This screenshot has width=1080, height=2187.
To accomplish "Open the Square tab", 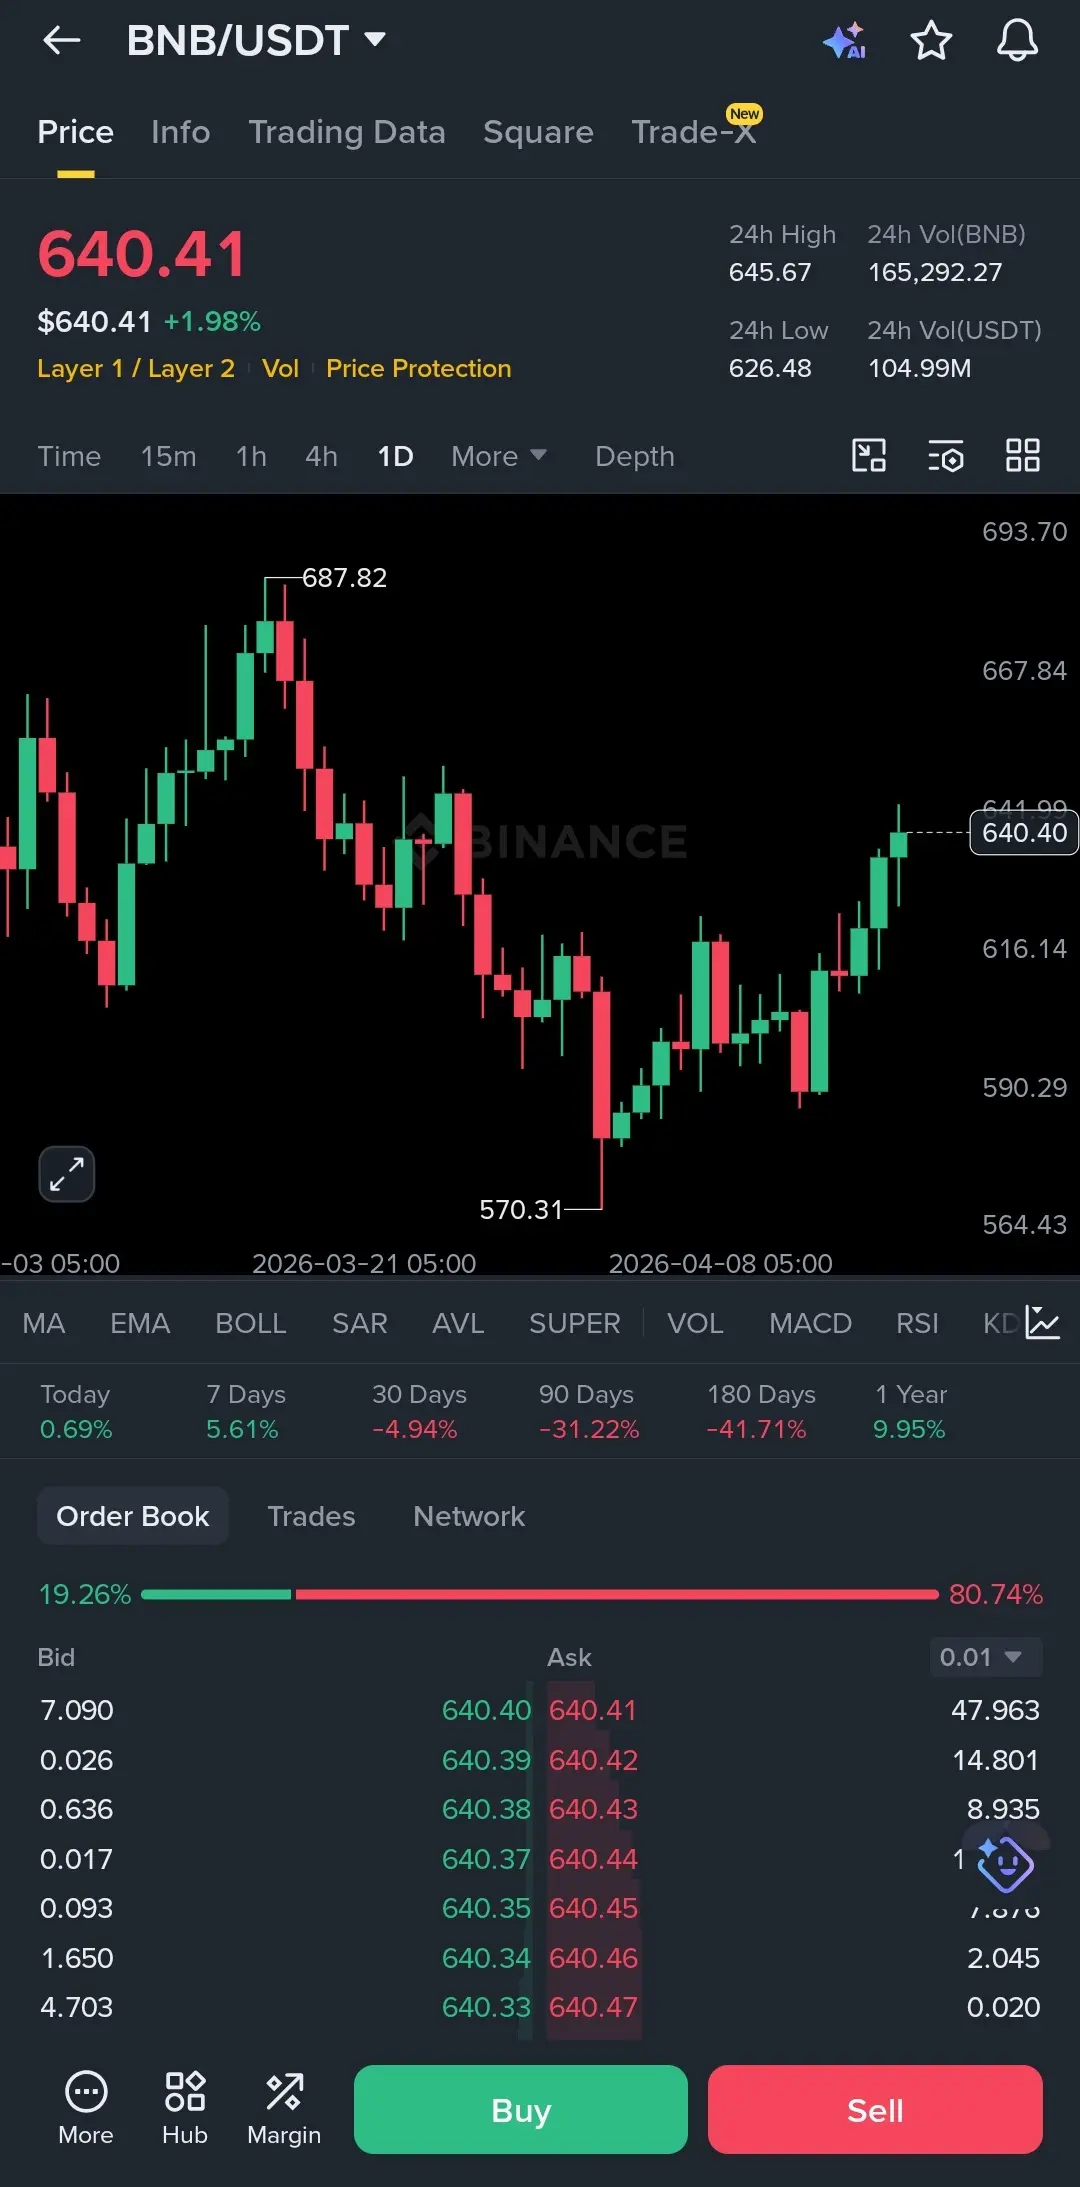I will 538,132.
